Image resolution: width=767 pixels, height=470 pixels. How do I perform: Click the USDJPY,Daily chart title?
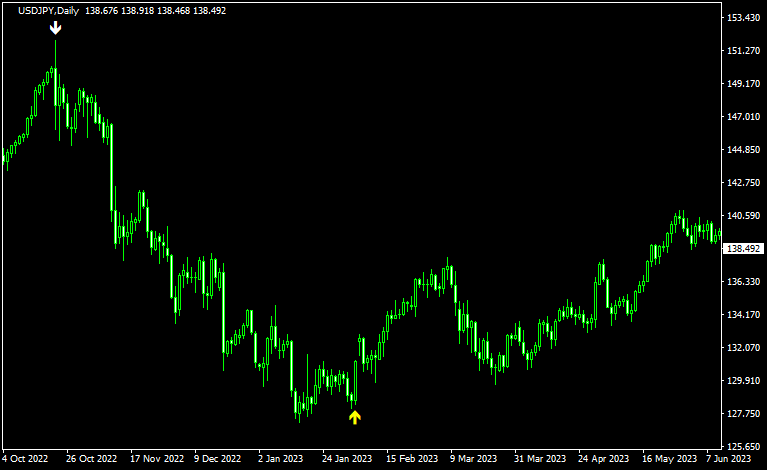pos(49,10)
